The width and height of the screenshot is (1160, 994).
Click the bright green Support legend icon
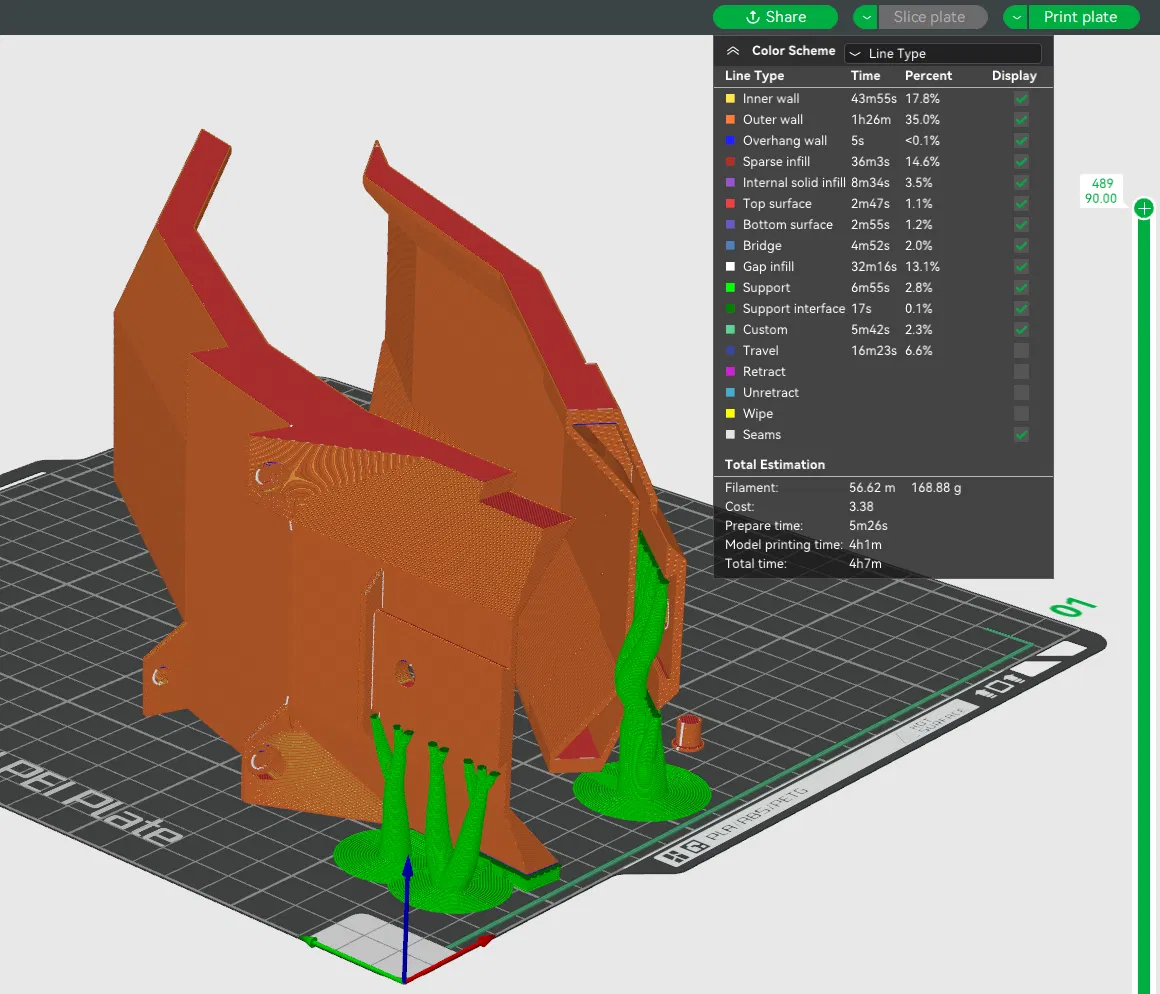tap(730, 288)
